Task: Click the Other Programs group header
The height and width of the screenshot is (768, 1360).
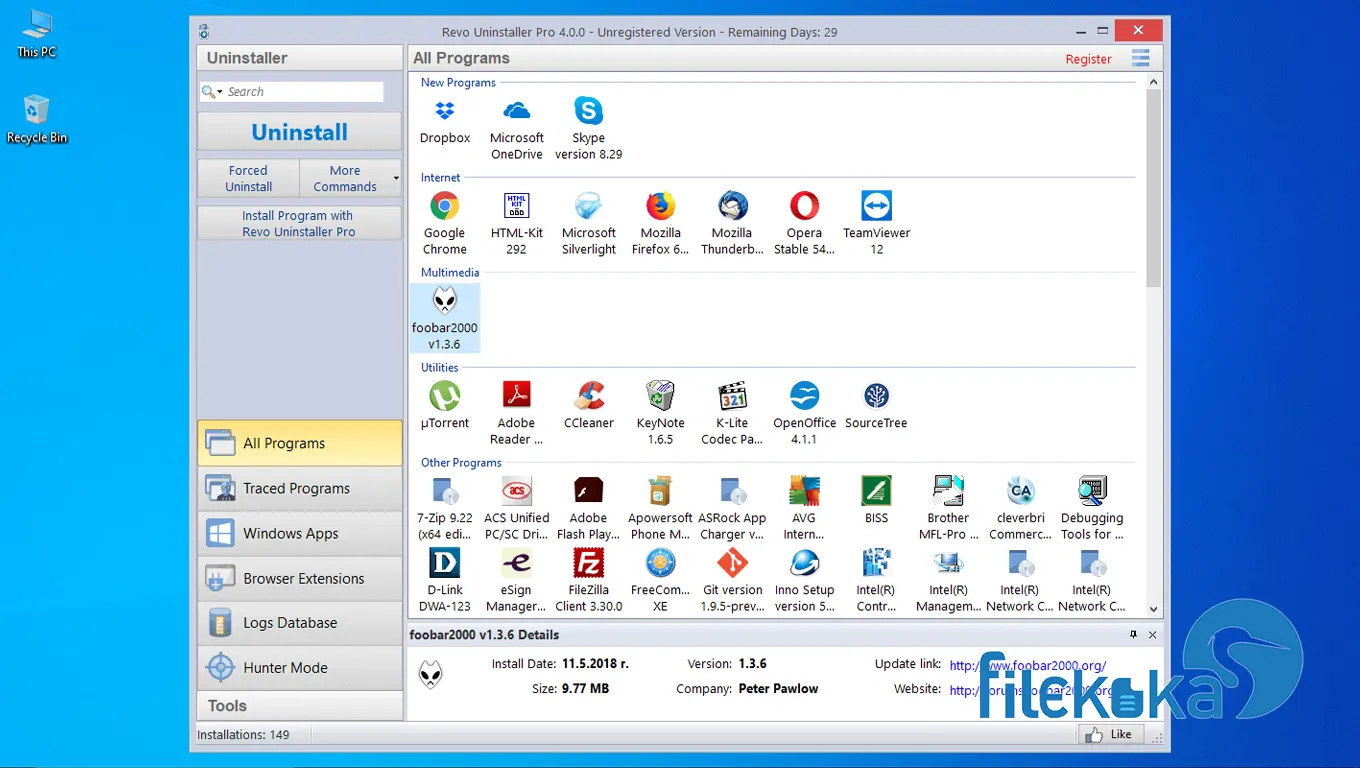Action: pyautogui.click(x=461, y=463)
